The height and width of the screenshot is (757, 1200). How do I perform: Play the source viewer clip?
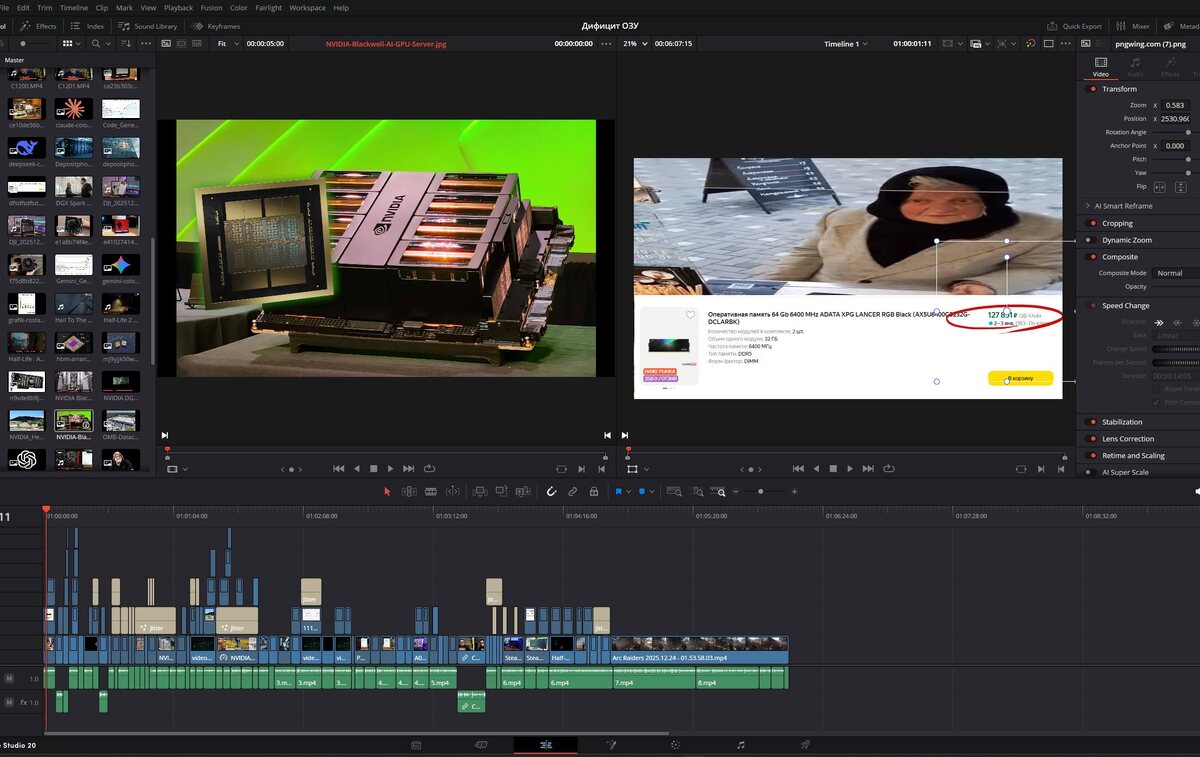[390, 468]
